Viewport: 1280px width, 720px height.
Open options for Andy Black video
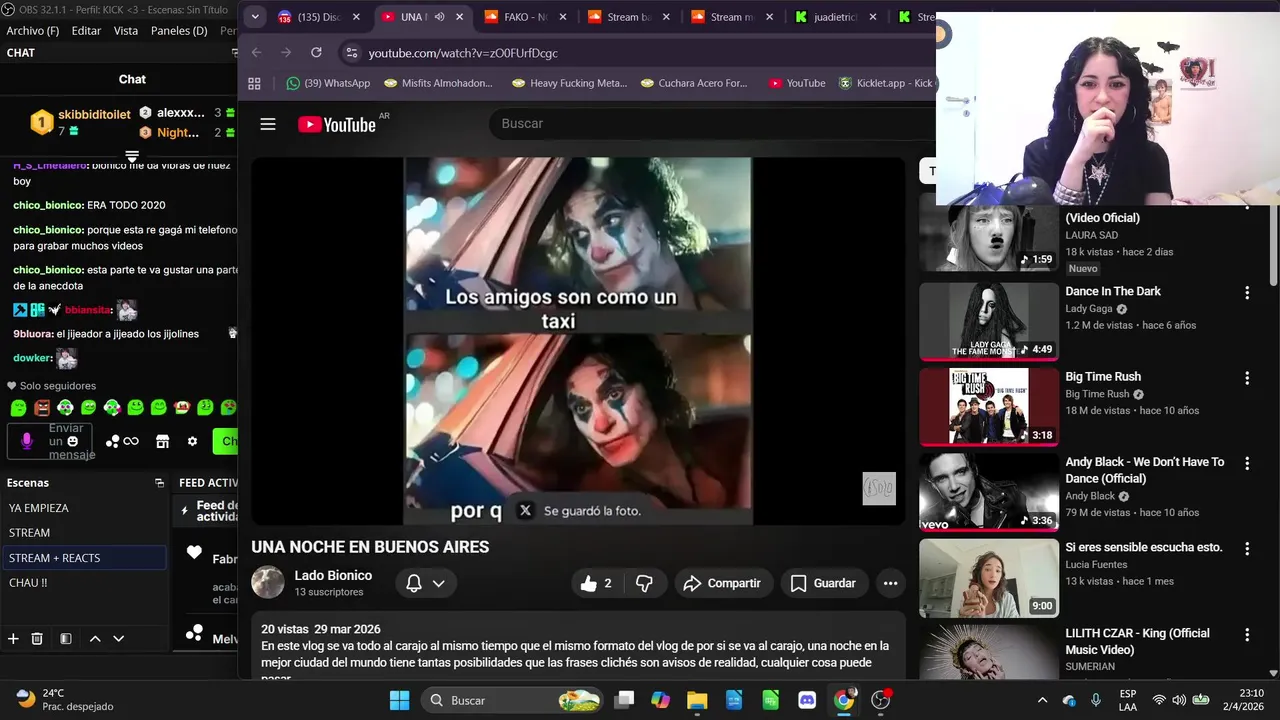tap(1247, 463)
